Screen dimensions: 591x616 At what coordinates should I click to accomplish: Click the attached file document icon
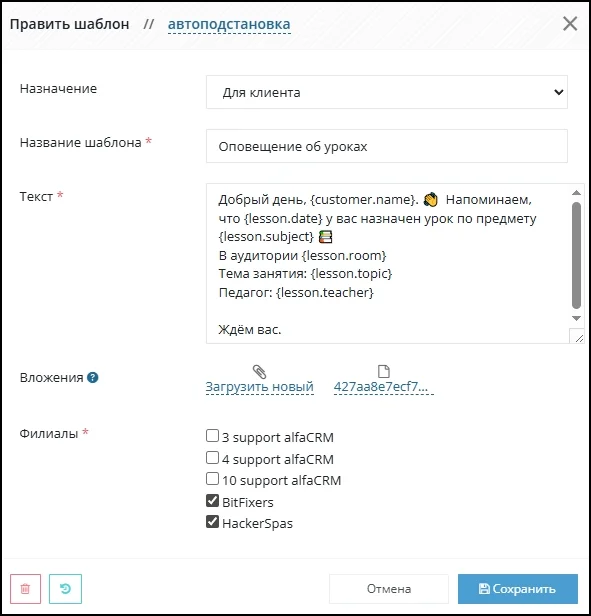point(384,371)
